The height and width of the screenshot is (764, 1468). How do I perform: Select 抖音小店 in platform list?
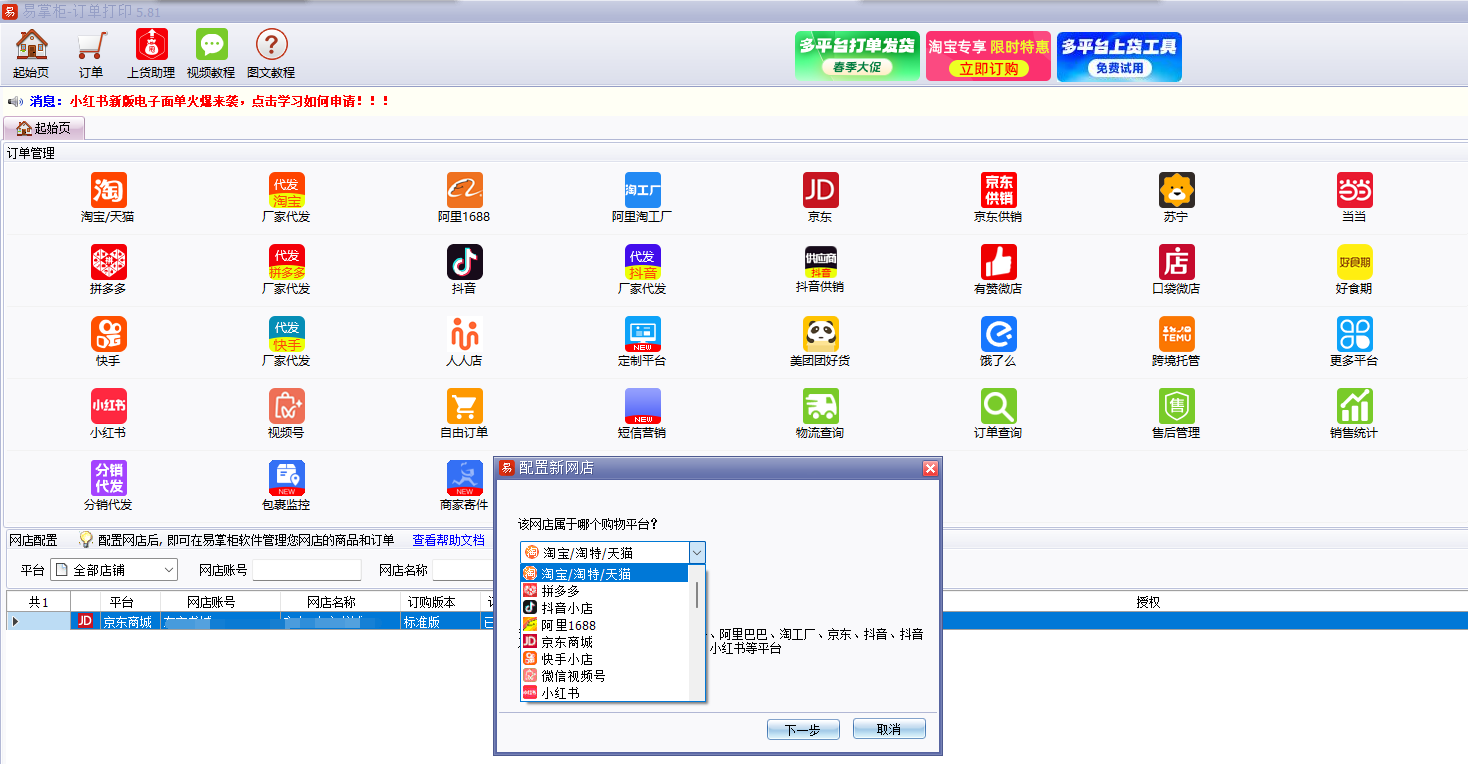click(604, 608)
